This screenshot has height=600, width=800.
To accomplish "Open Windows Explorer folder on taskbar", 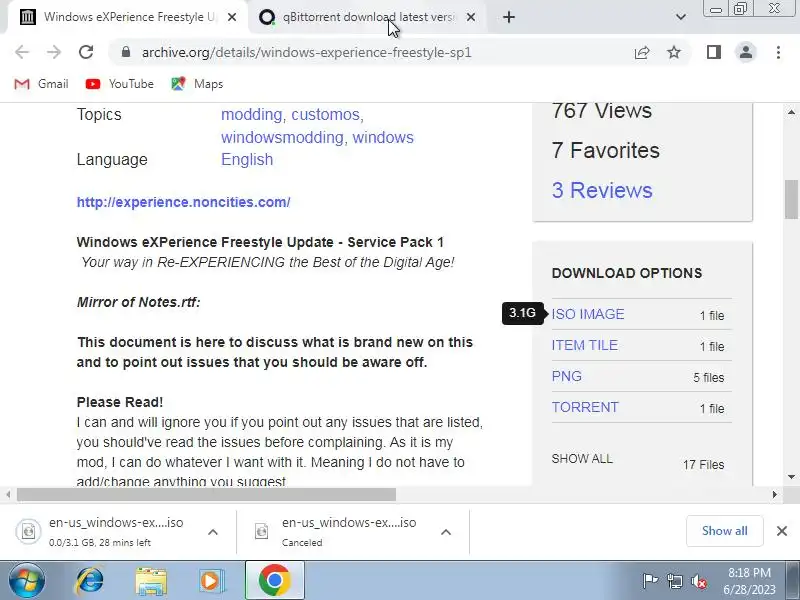I will click(x=151, y=581).
